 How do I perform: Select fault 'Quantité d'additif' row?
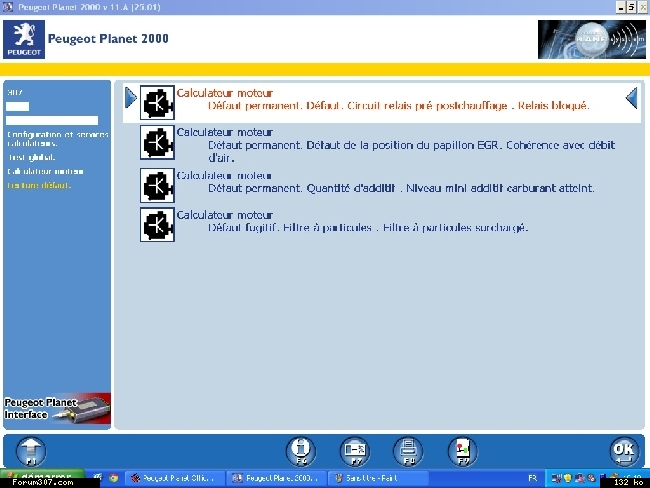[x=381, y=185]
